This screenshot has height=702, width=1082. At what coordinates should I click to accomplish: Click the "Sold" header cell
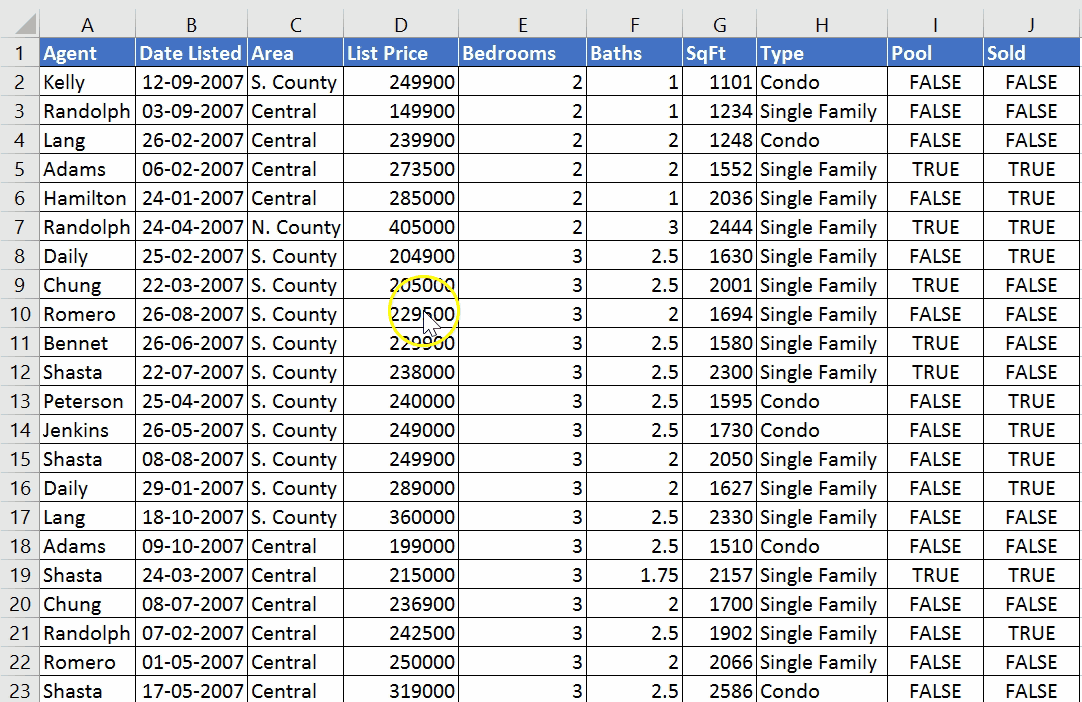(x=1031, y=53)
